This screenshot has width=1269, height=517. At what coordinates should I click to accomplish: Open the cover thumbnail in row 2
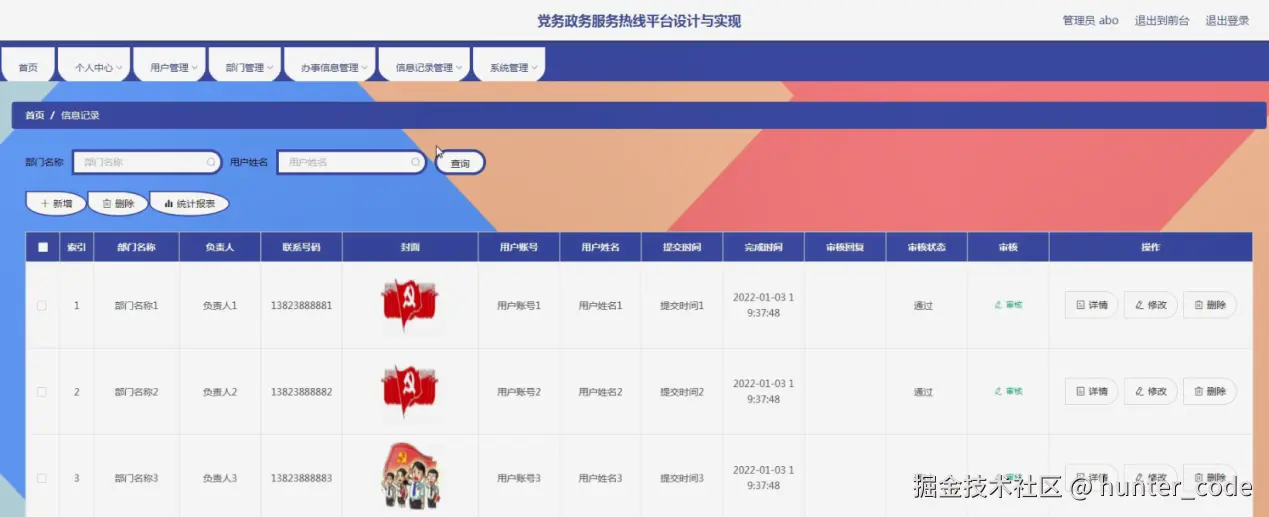pyautogui.click(x=410, y=391)
